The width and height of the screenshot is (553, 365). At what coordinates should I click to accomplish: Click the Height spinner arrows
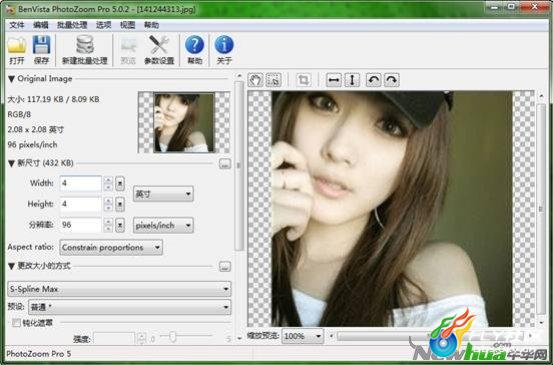click(109, 204)
